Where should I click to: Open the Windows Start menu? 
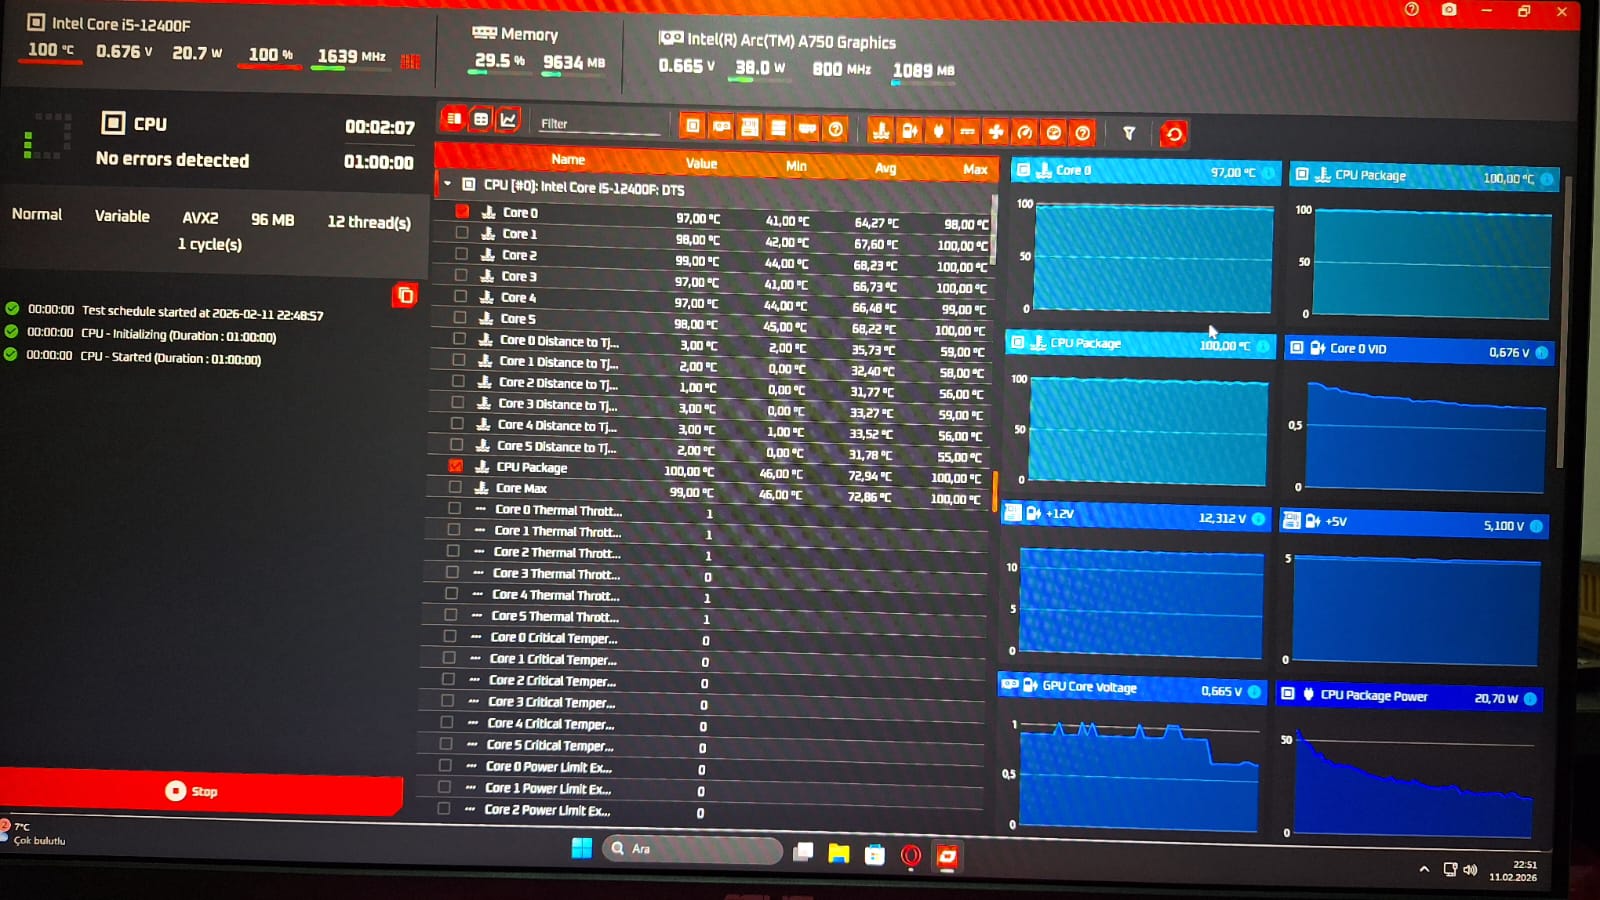pos(581,848)
